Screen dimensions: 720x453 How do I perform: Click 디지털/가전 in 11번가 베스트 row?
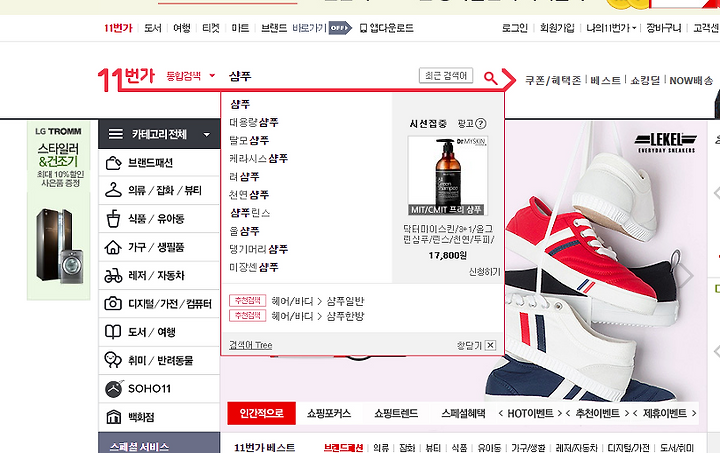628,447
